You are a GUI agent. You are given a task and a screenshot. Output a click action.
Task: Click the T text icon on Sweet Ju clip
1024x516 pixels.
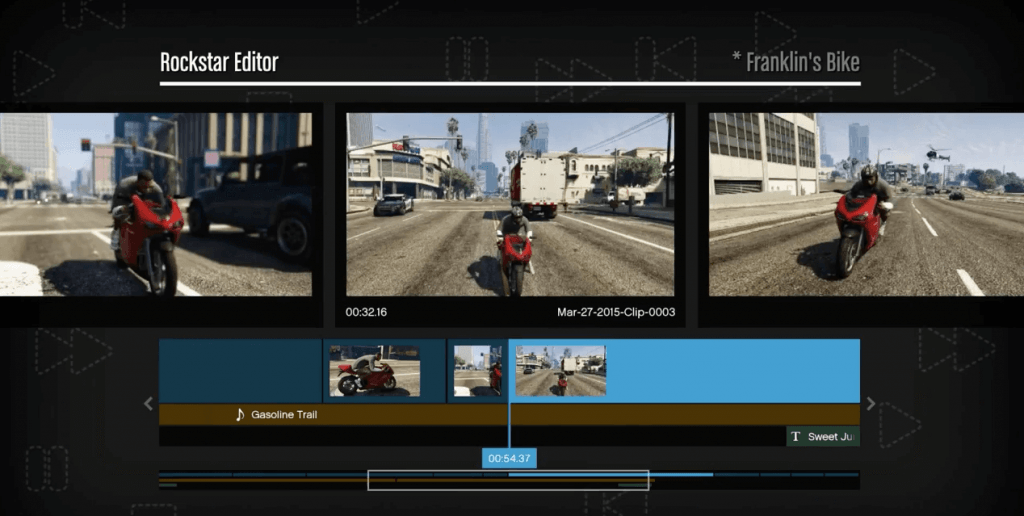click(x=795, y=437)
